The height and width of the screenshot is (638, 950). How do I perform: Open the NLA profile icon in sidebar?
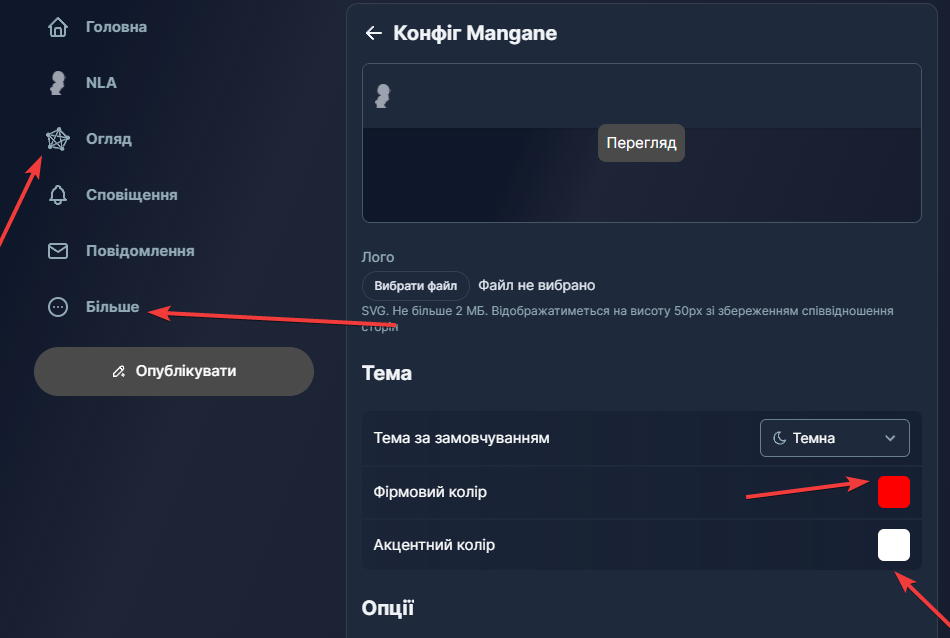pos(56,83)
